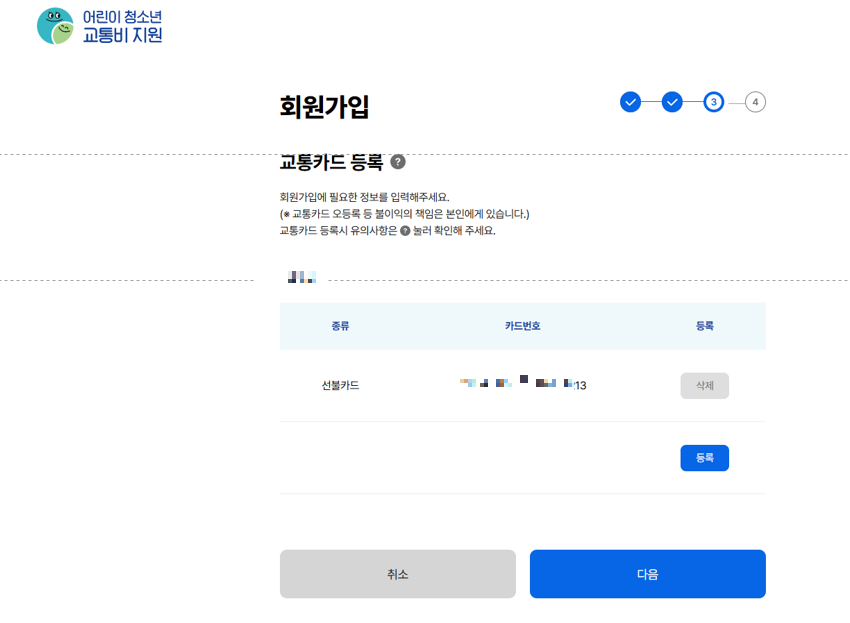Click the 종류 column header
The width and height of the screenshot is (850, 623).
pyautogui.click(x=338, y=327)
